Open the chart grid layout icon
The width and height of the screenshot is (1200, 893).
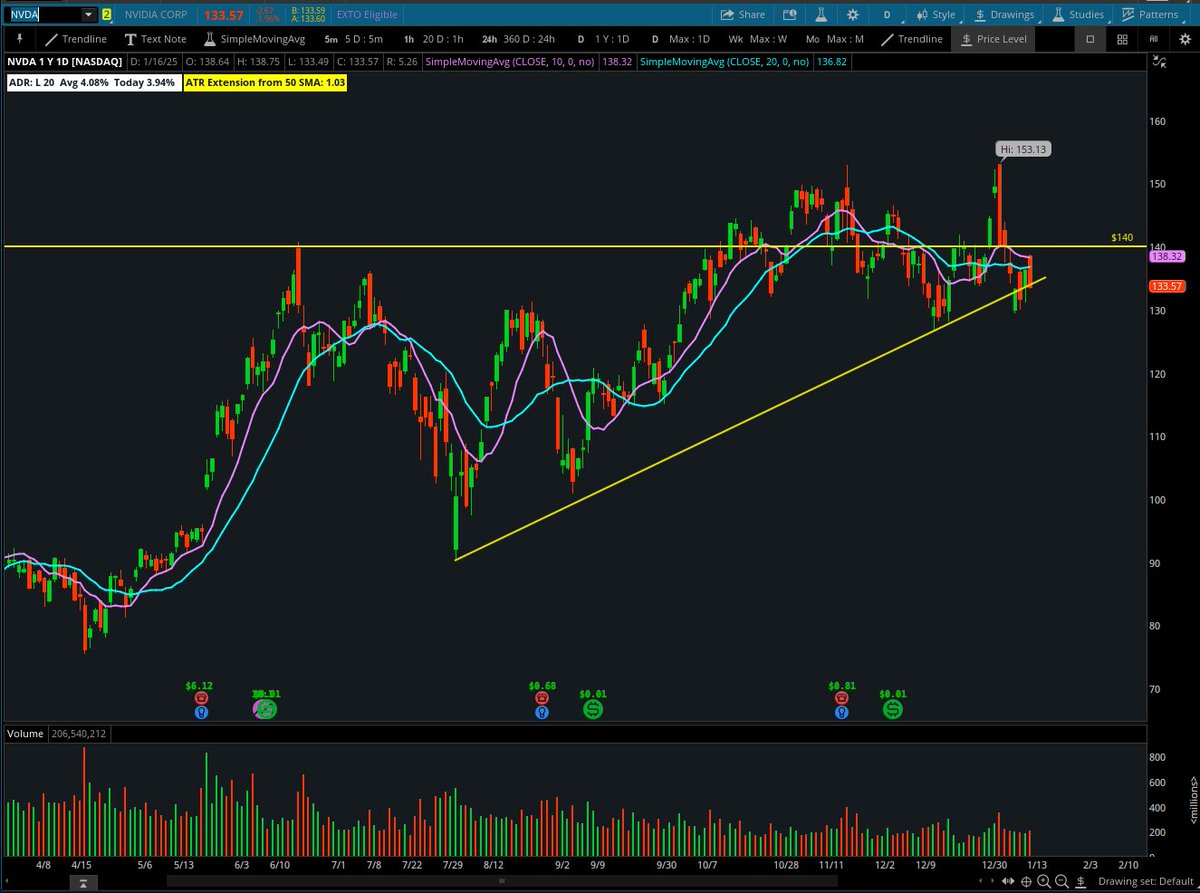[1123, 40]
